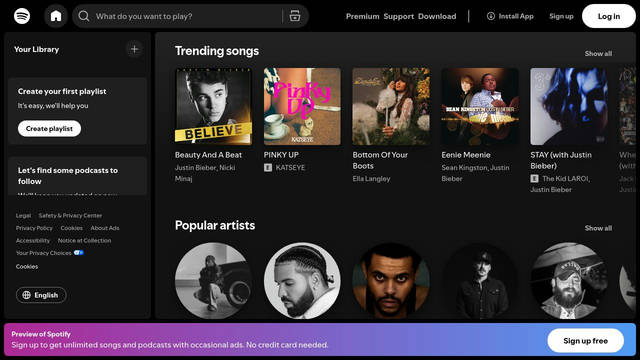Open the Support menu link
Viewport: 640px width, 360px height.
398,16
